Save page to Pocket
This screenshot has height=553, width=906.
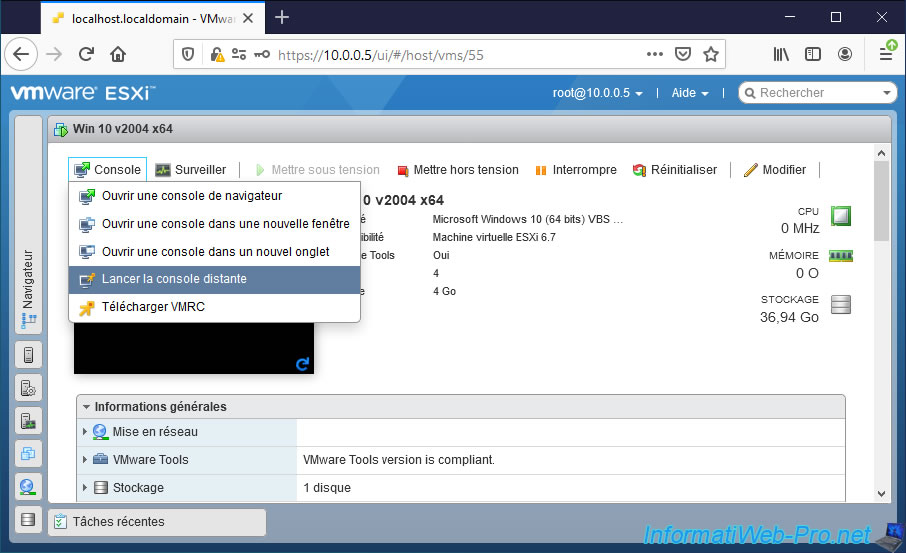click(x=683, y=54)
